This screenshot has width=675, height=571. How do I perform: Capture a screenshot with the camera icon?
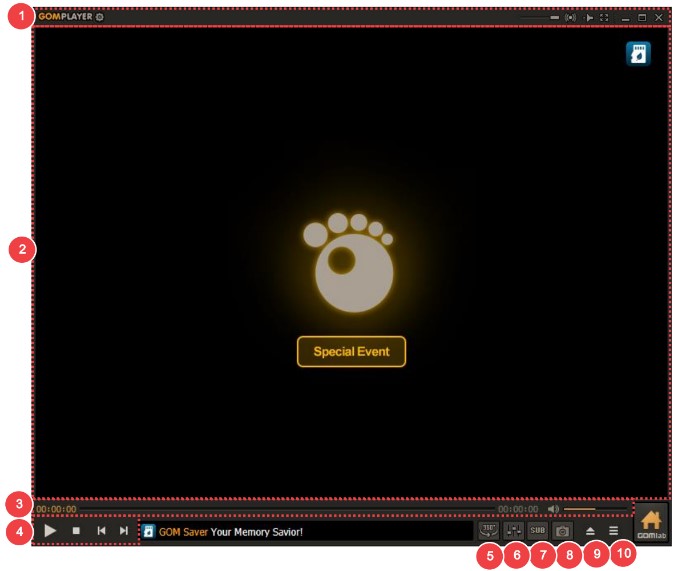pyautogui.click(x=563, y=531)
